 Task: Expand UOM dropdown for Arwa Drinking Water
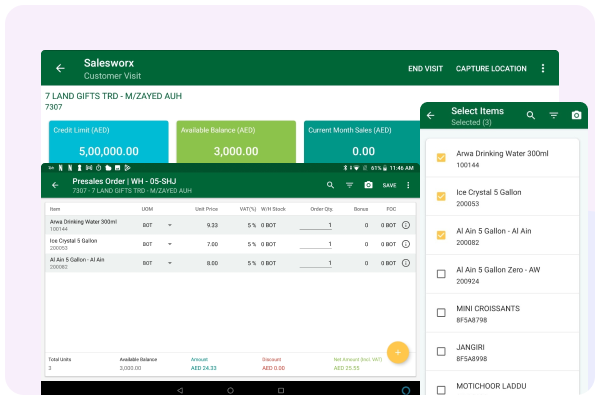[169, 225]
